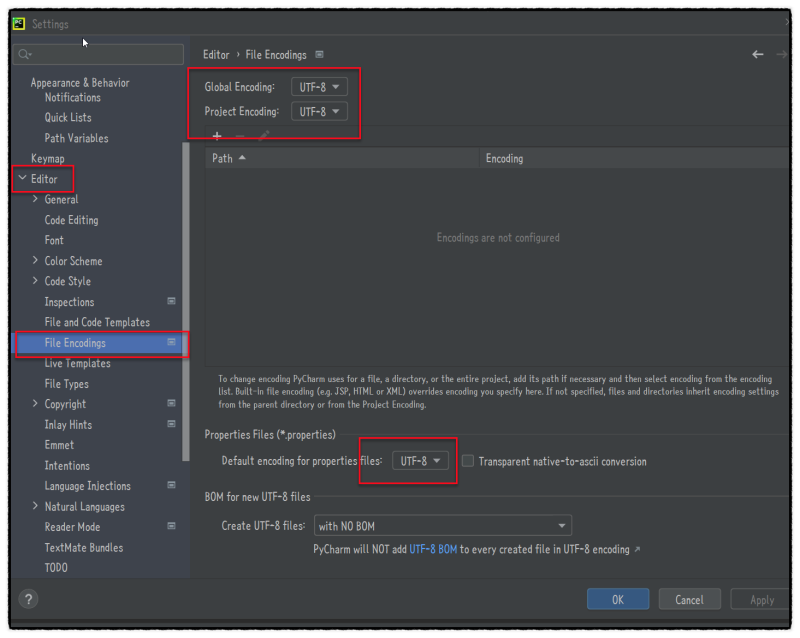800x638 pixels.
Task: Click the project icon on Inspections row
Action: 171,301
